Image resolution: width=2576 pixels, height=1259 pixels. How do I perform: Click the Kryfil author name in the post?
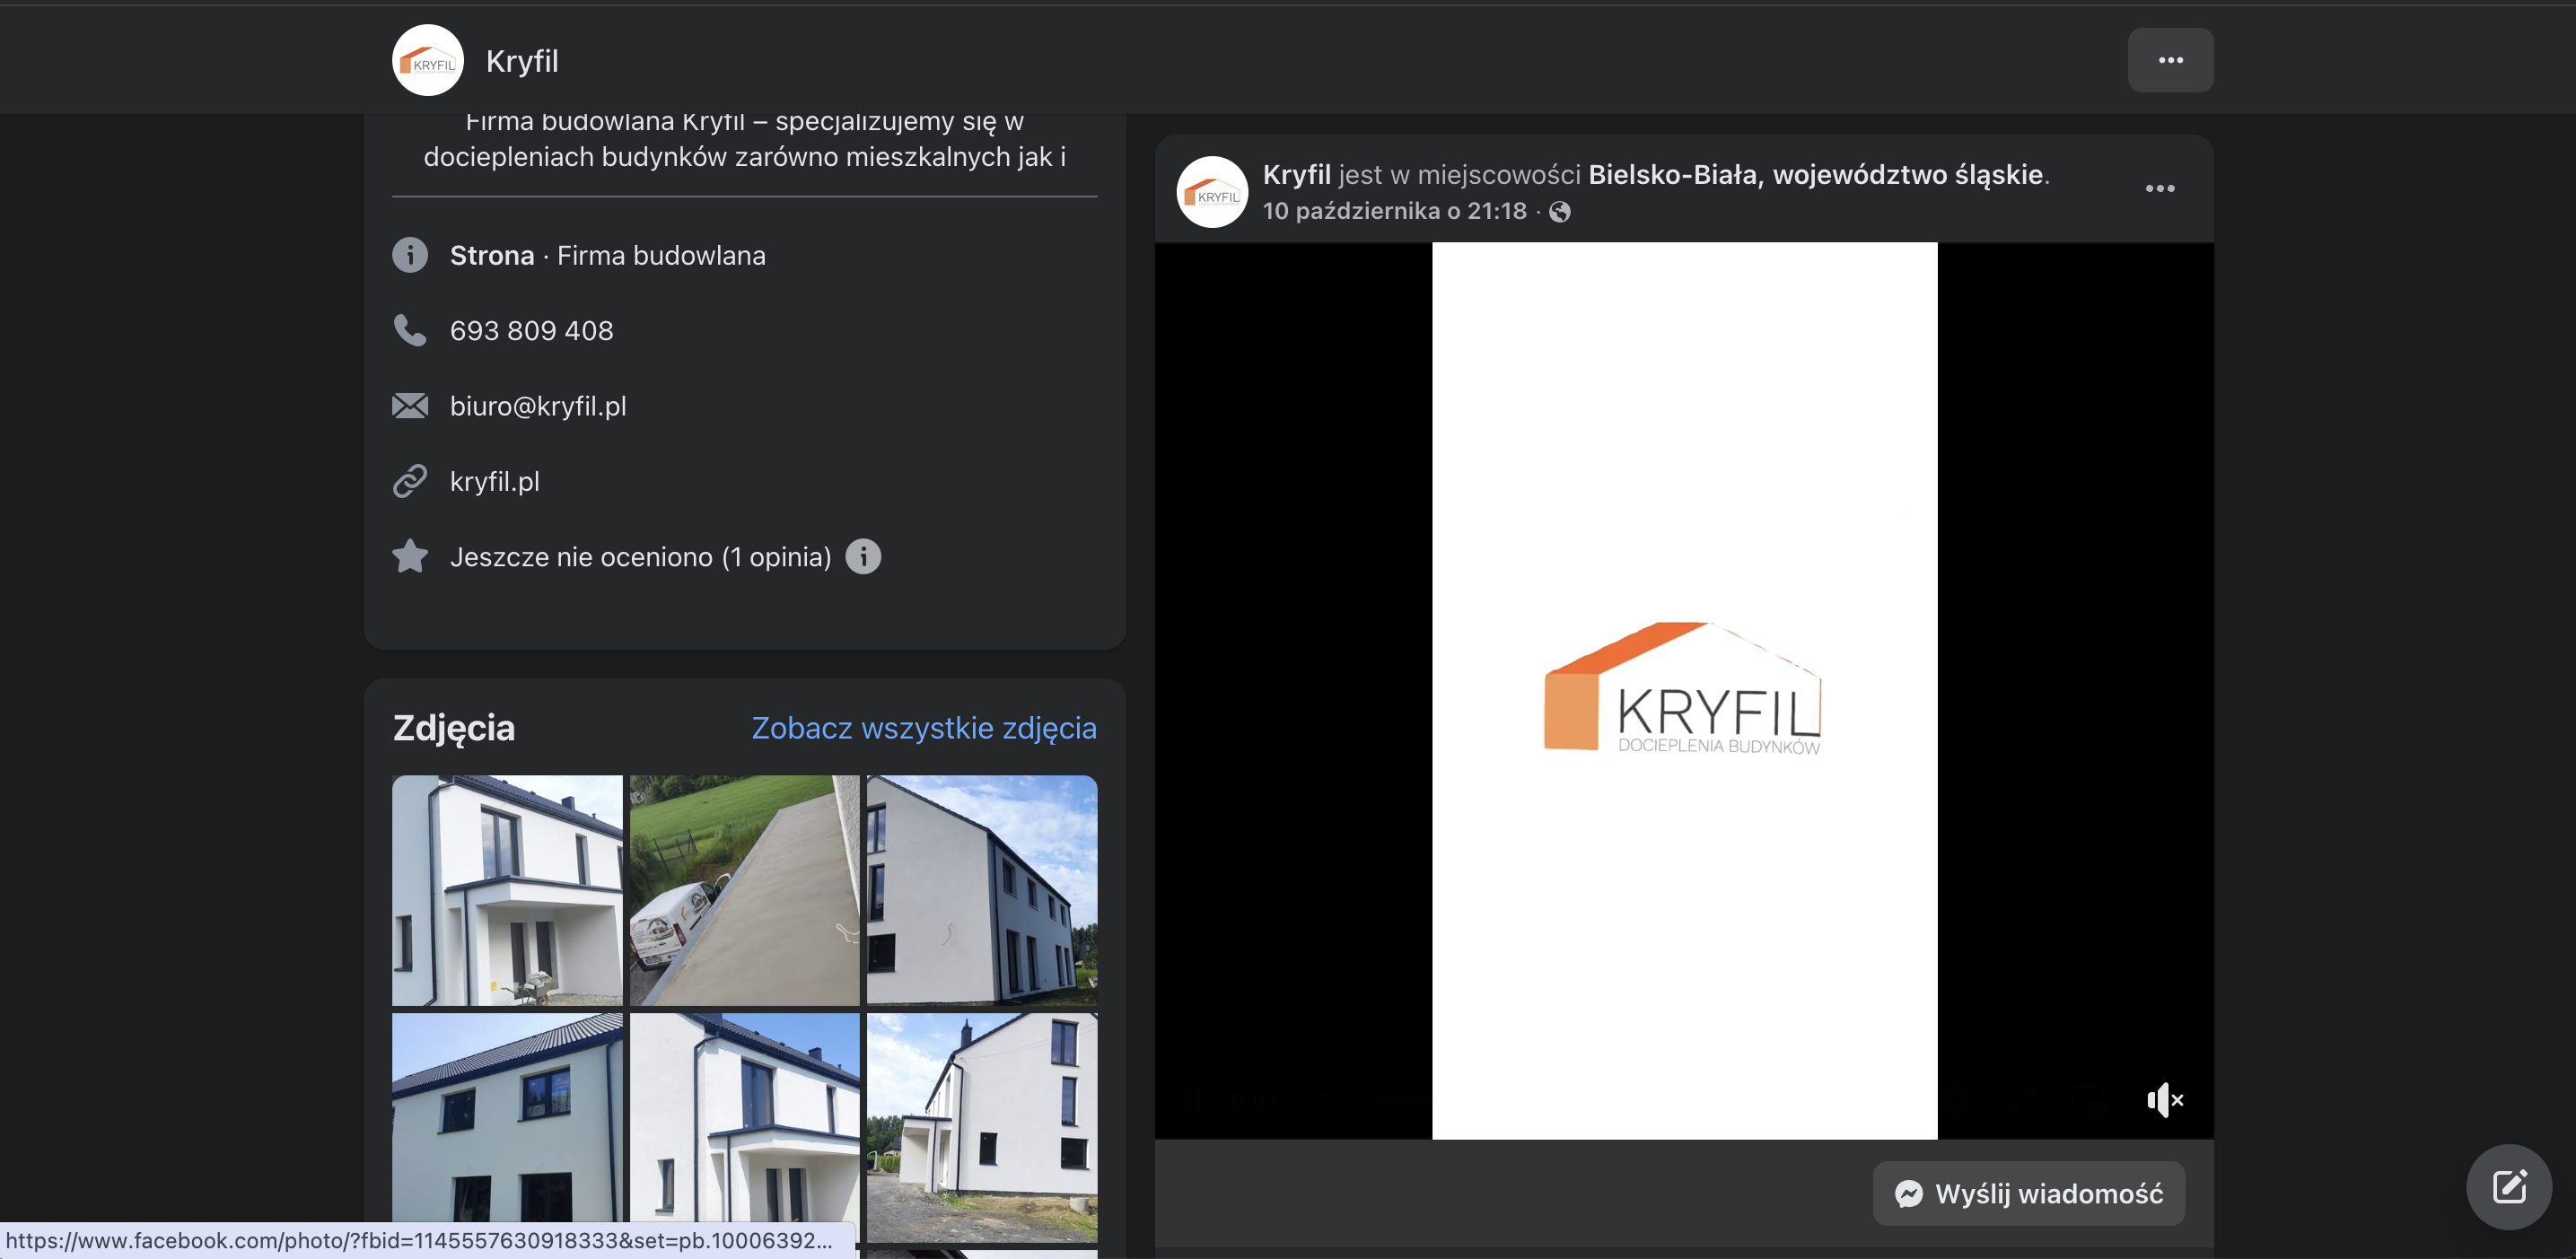tap(1296, 174)
